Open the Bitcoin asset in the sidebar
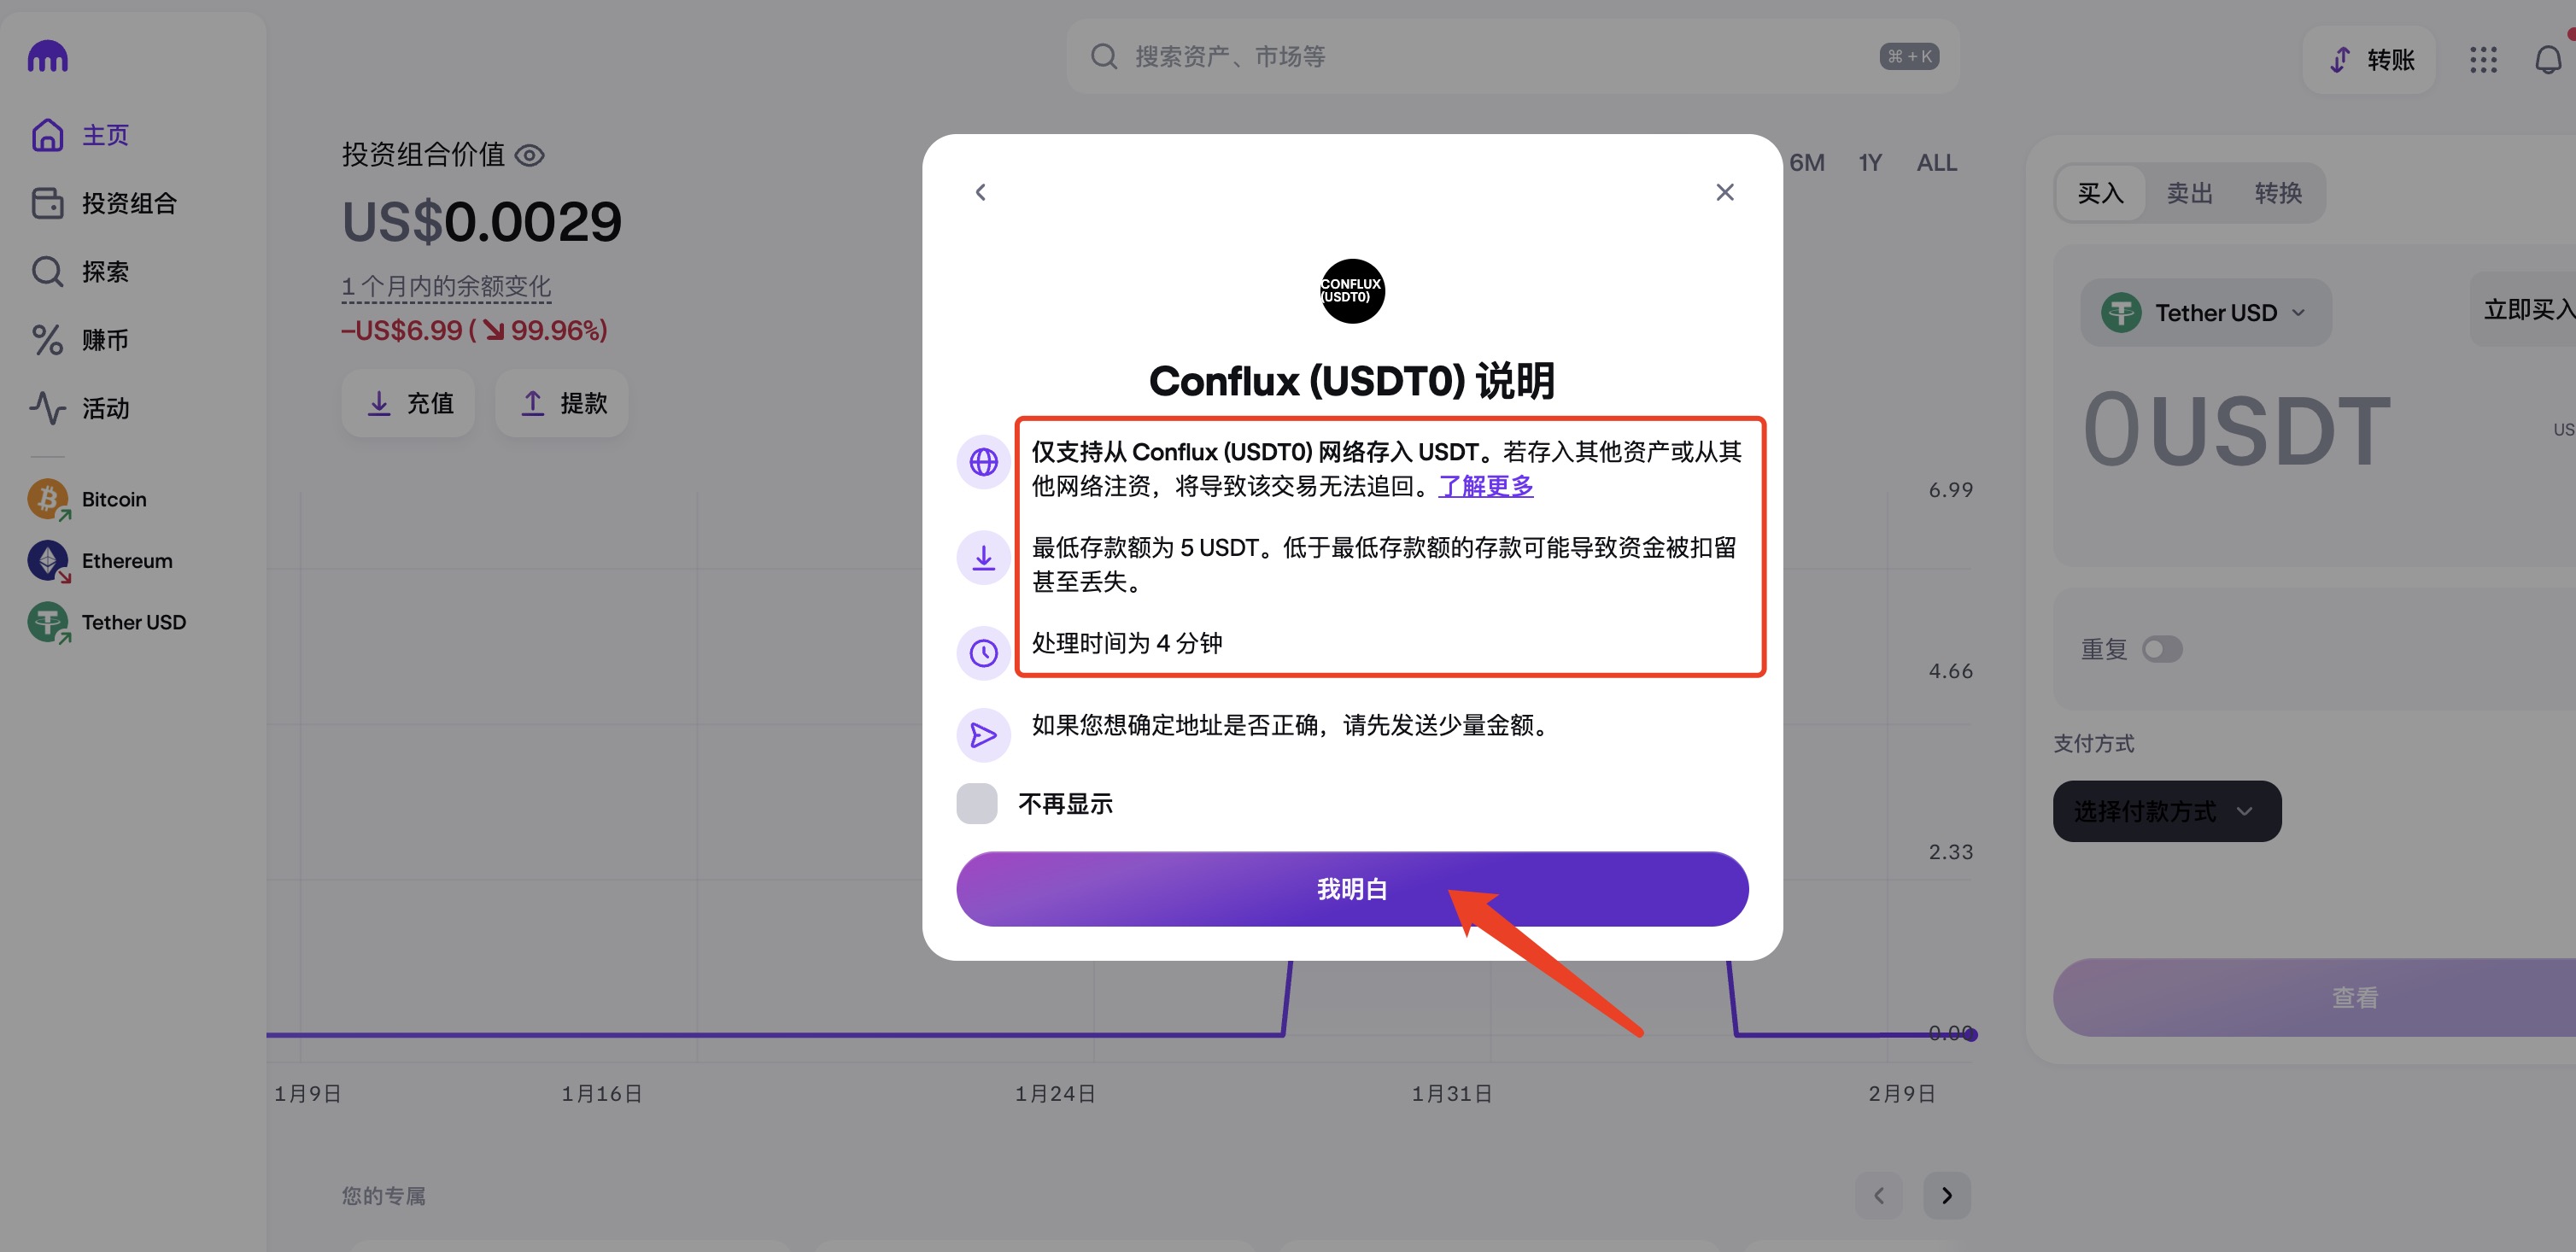This screenshot has width=2576, height=1252. [113, 499]
